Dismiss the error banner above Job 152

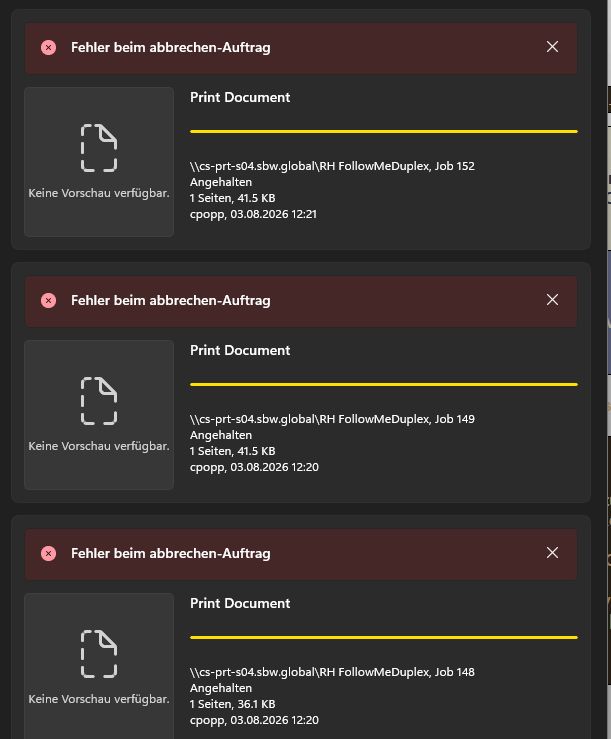click(552, 47)
